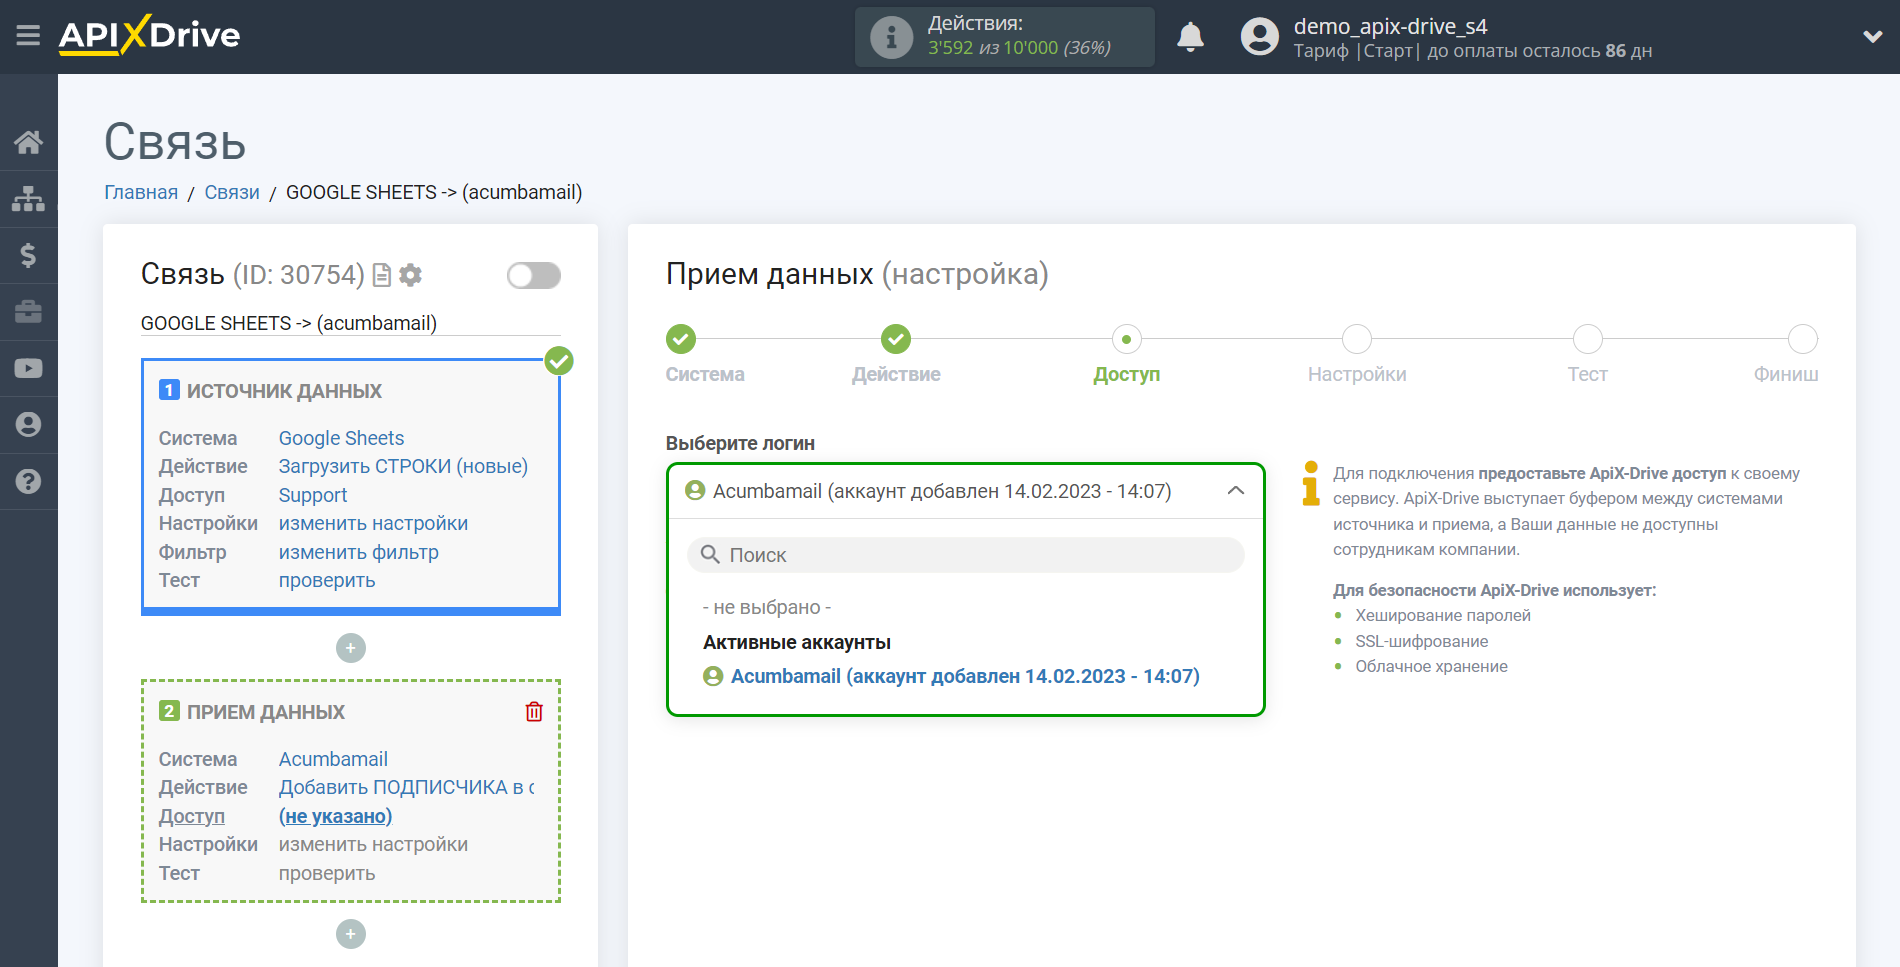
Task: Click the source block green checkmark
Action: pyautogui.click(x=559, y=361)
